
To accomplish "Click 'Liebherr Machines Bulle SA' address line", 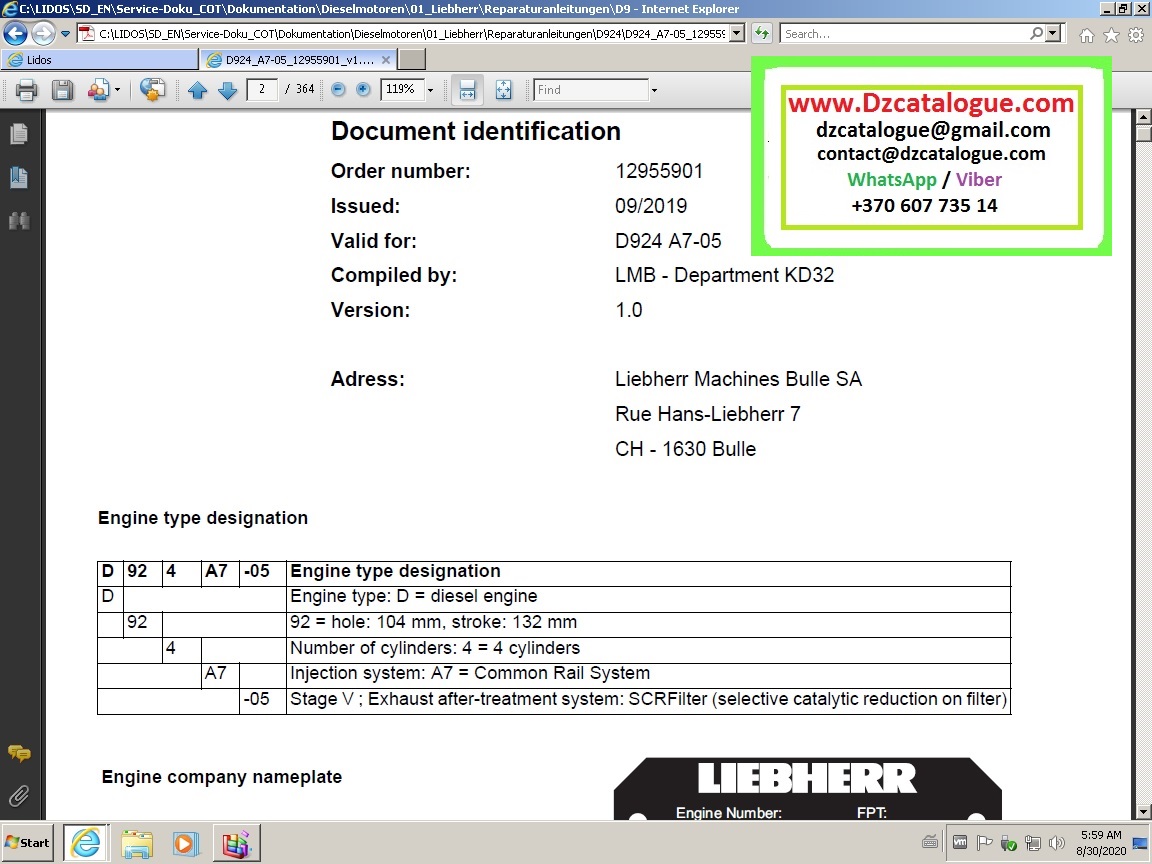I will [738, 379].
